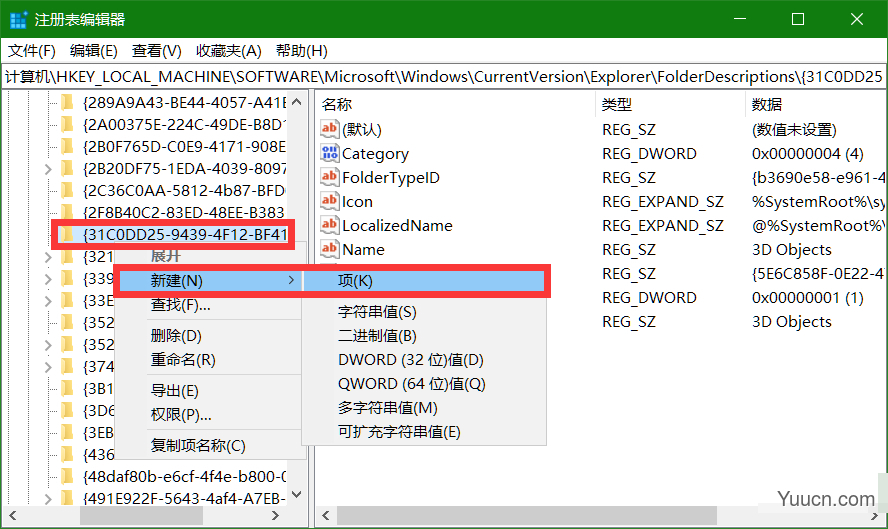
Task: Click the Name value's string icon
Action: [330, 249]
